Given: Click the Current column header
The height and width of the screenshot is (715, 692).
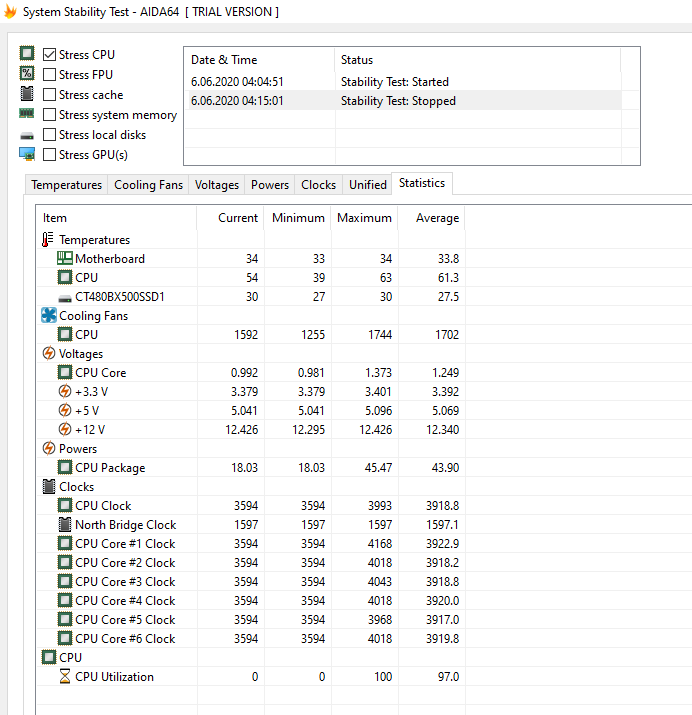Looking at the screenshot, I should [230, 218].
